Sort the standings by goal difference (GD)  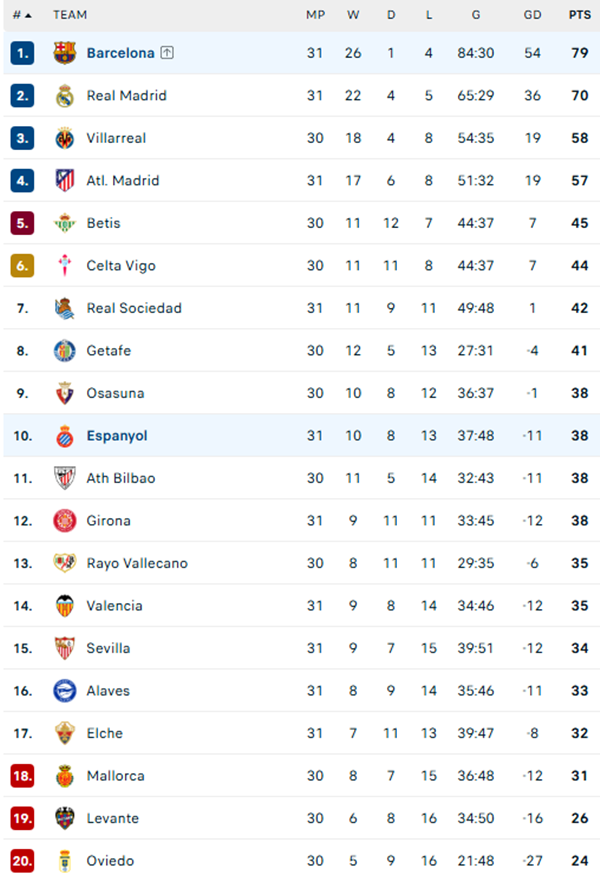(x=534, y=14)
